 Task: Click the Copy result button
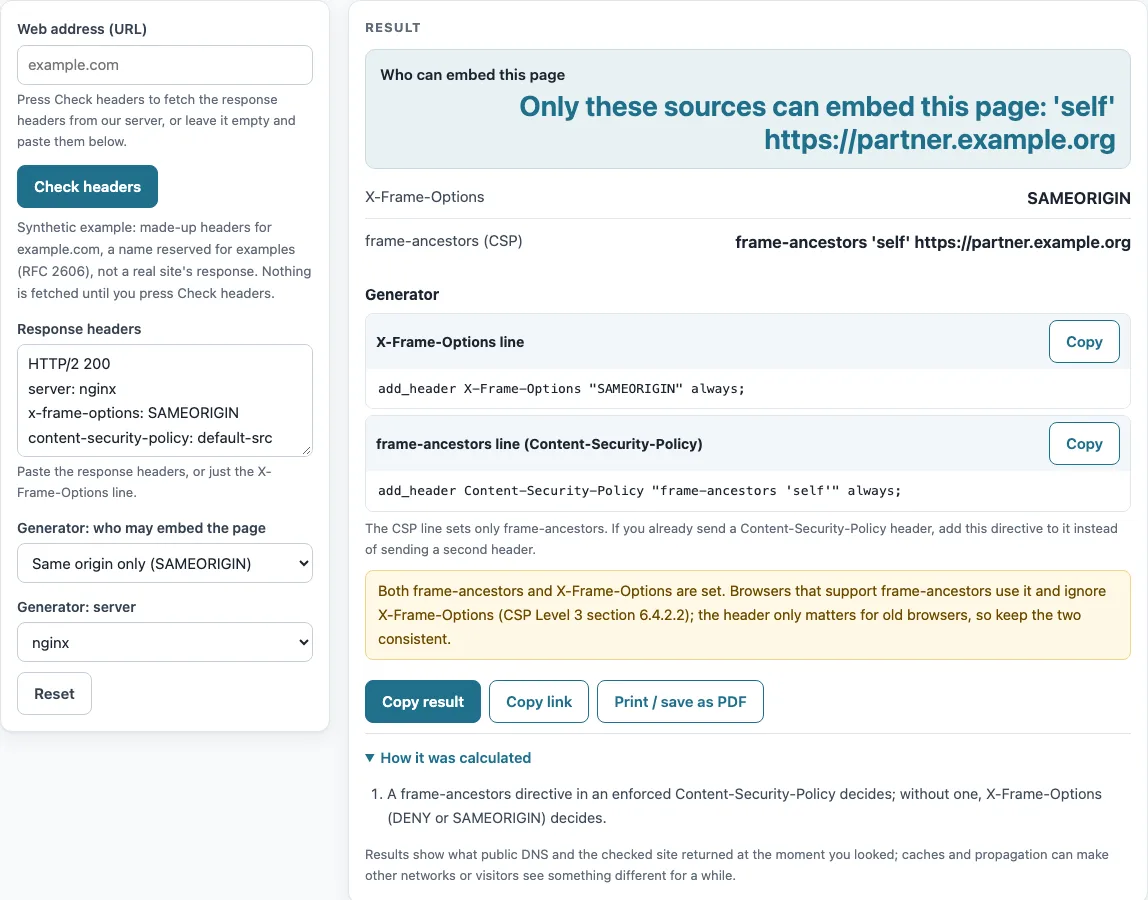pos(423,702)
